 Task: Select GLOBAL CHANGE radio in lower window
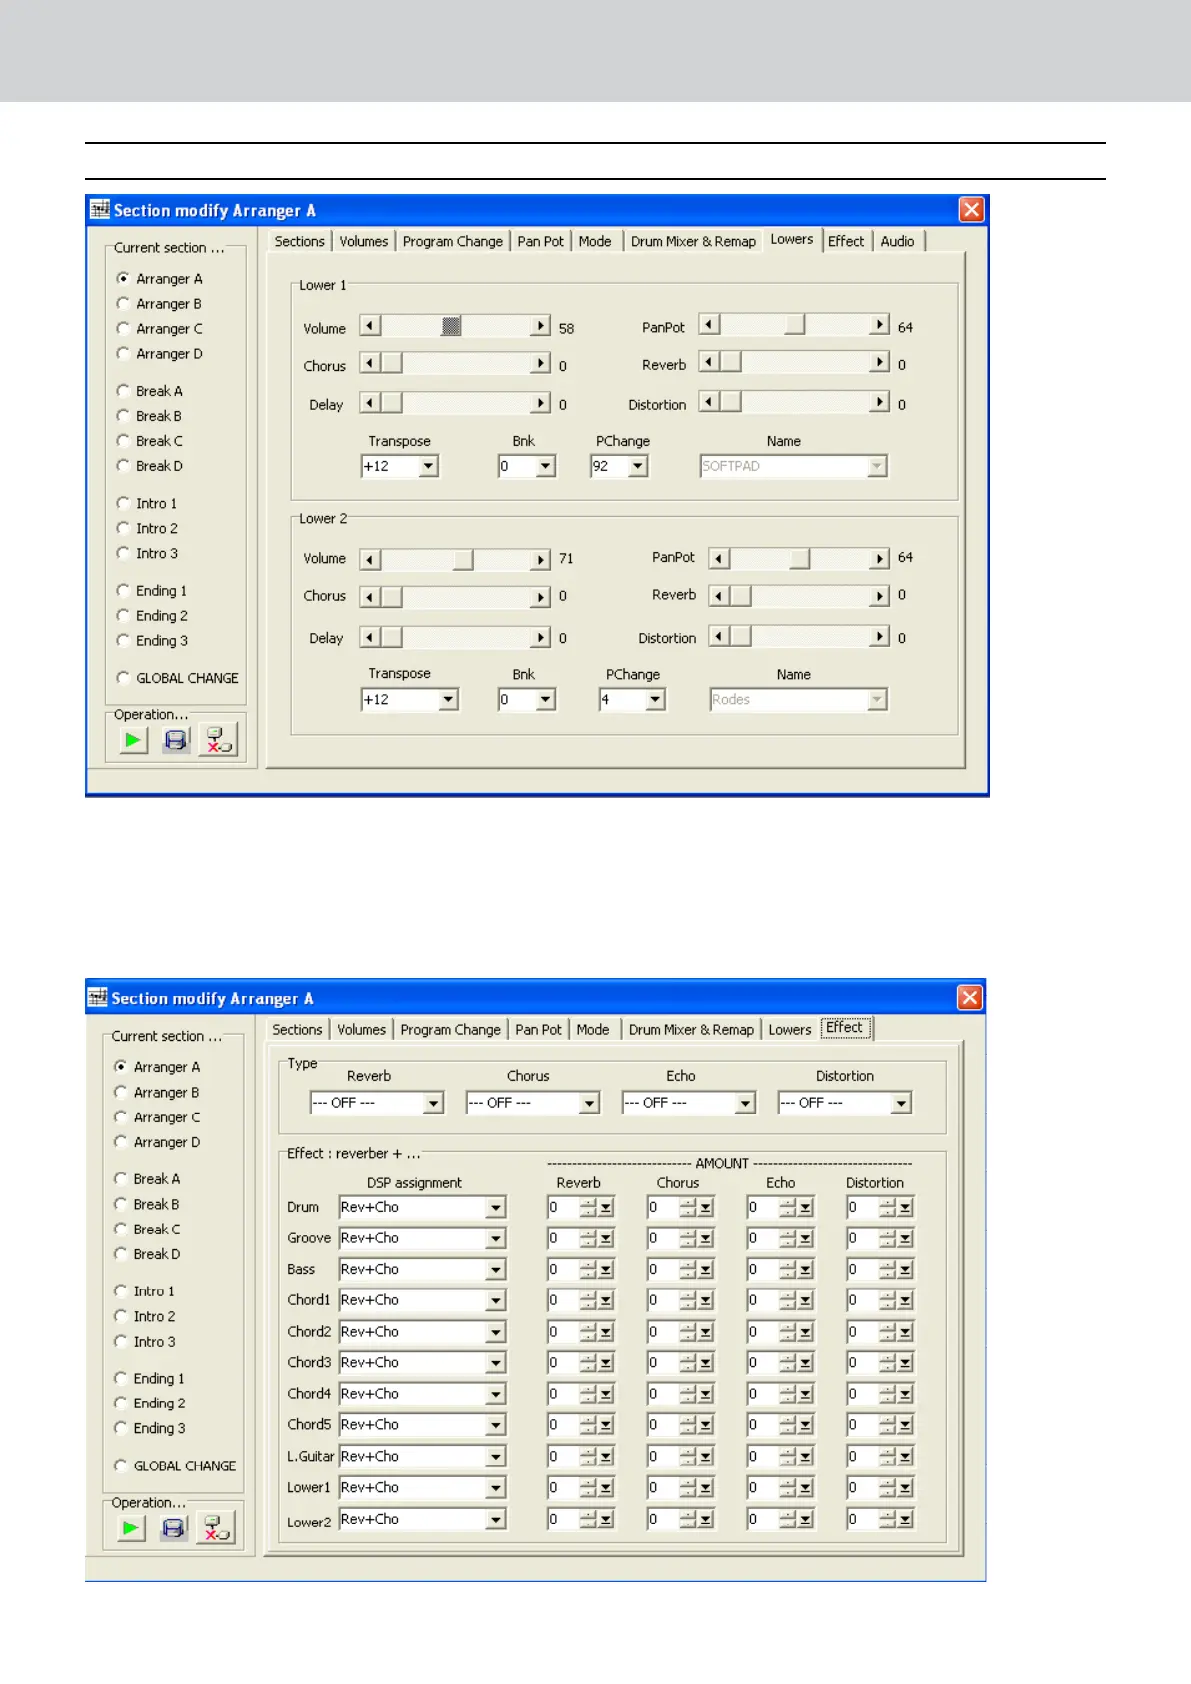point(121,1466)
